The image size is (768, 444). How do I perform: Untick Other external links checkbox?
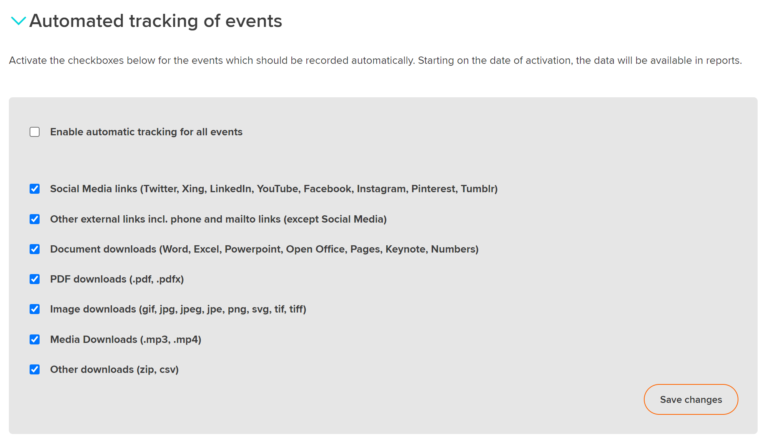click(34, 219)
